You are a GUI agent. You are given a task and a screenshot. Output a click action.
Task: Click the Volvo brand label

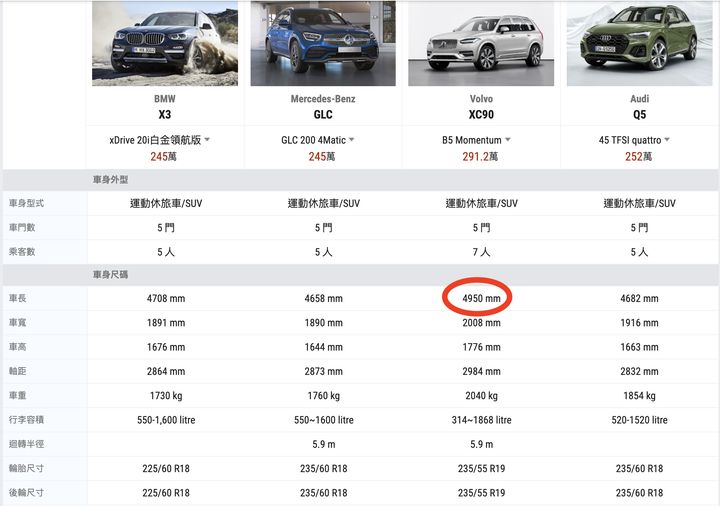[481, 99]
